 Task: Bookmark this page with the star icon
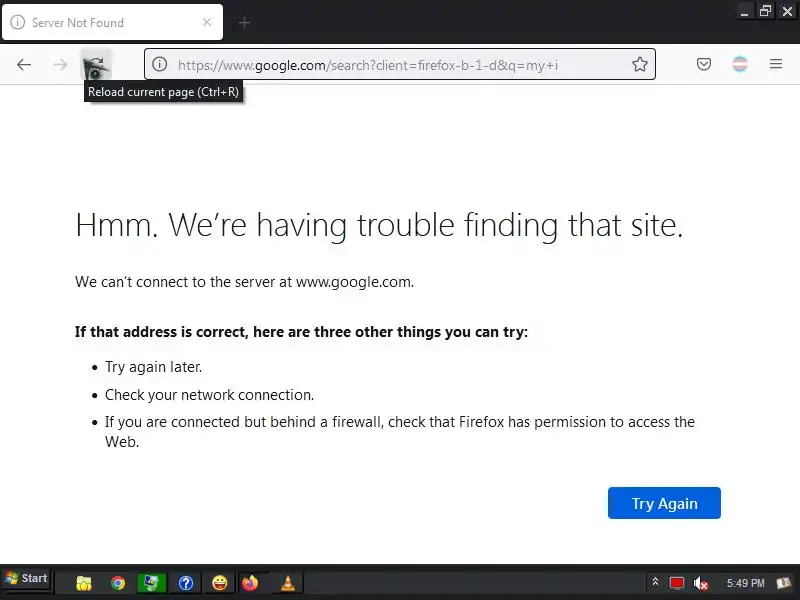639,64
